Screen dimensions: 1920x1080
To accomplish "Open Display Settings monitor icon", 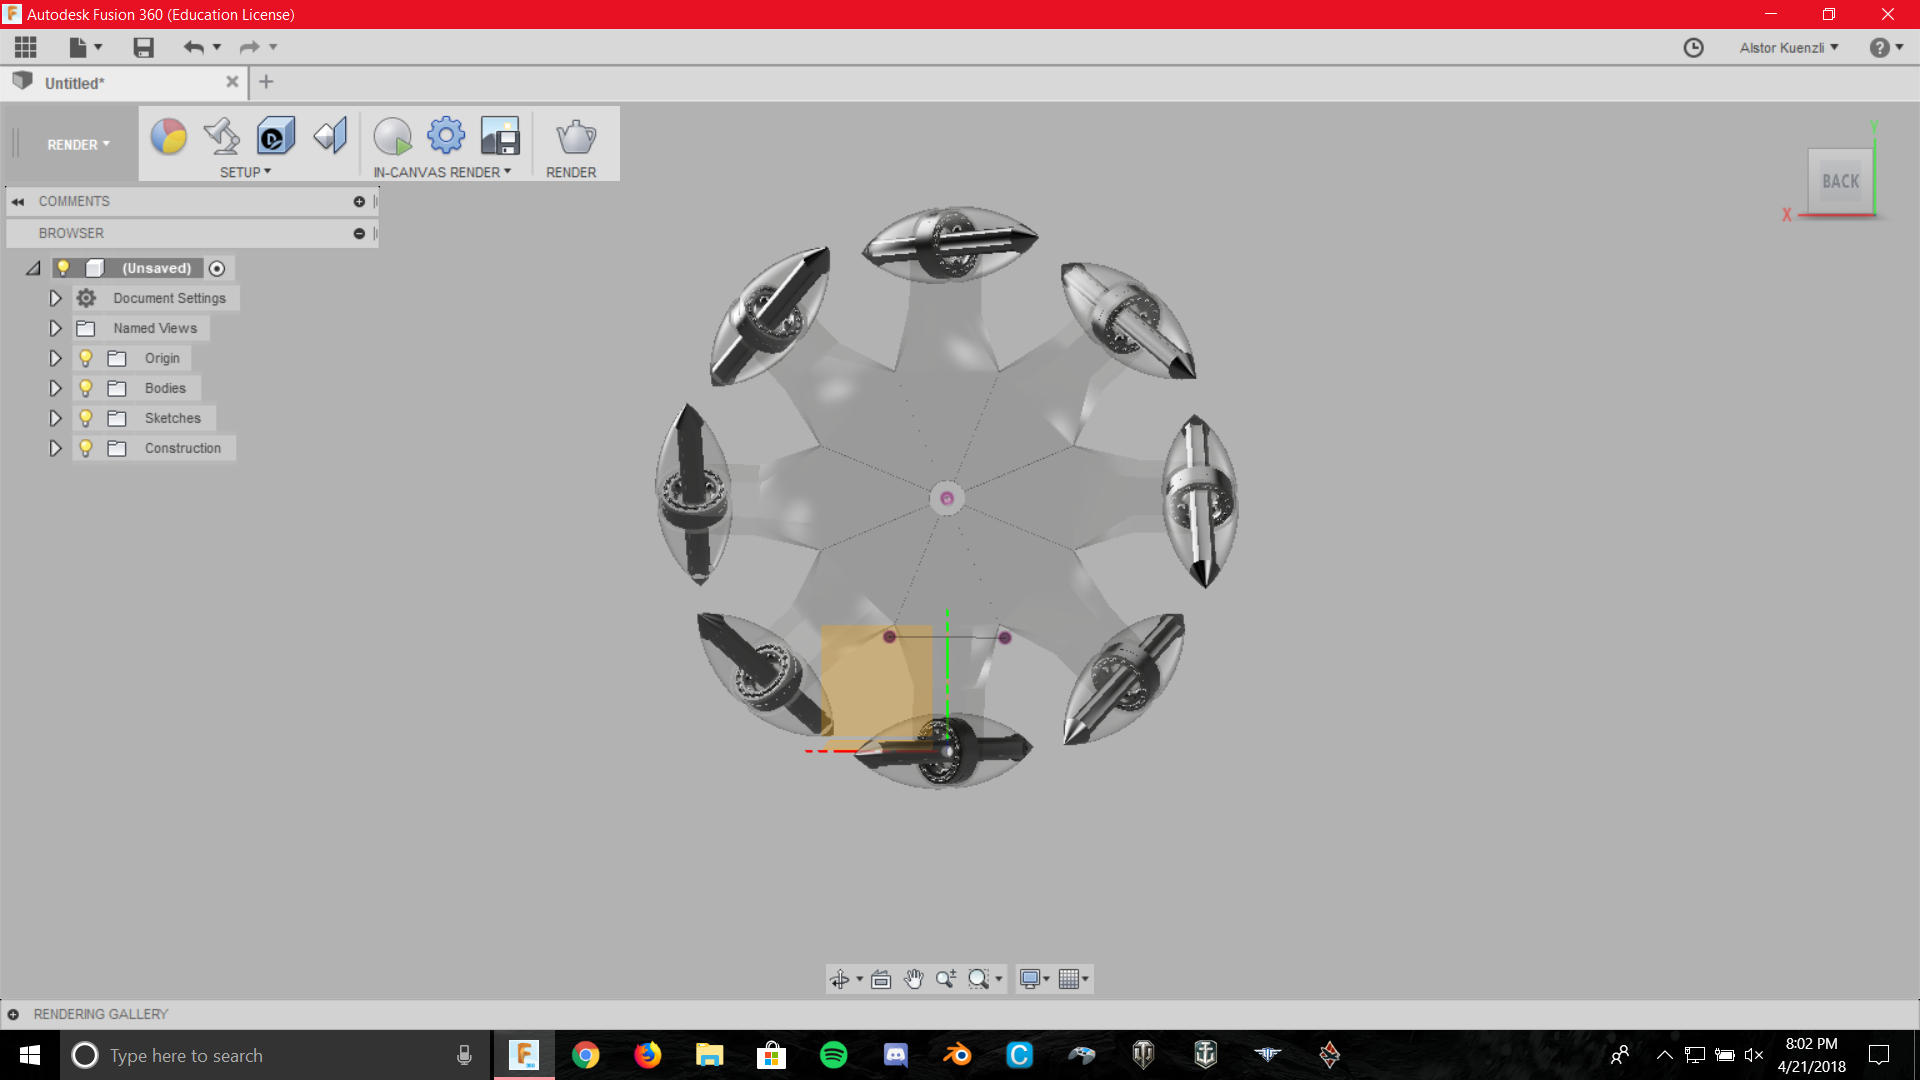I will (1030, 979).
